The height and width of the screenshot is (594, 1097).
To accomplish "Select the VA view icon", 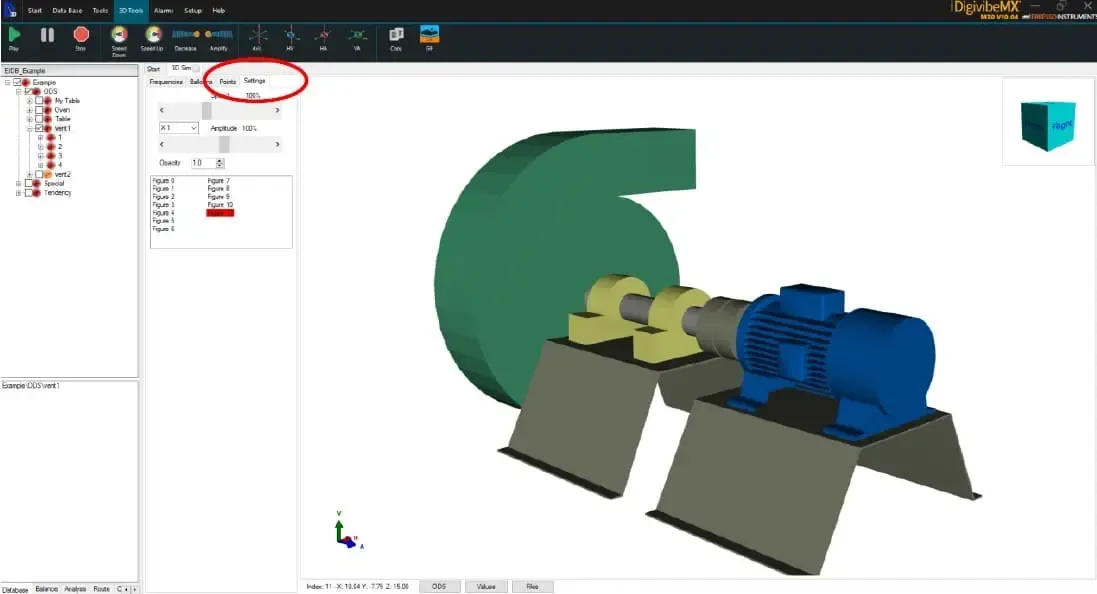I will [357, 35].
